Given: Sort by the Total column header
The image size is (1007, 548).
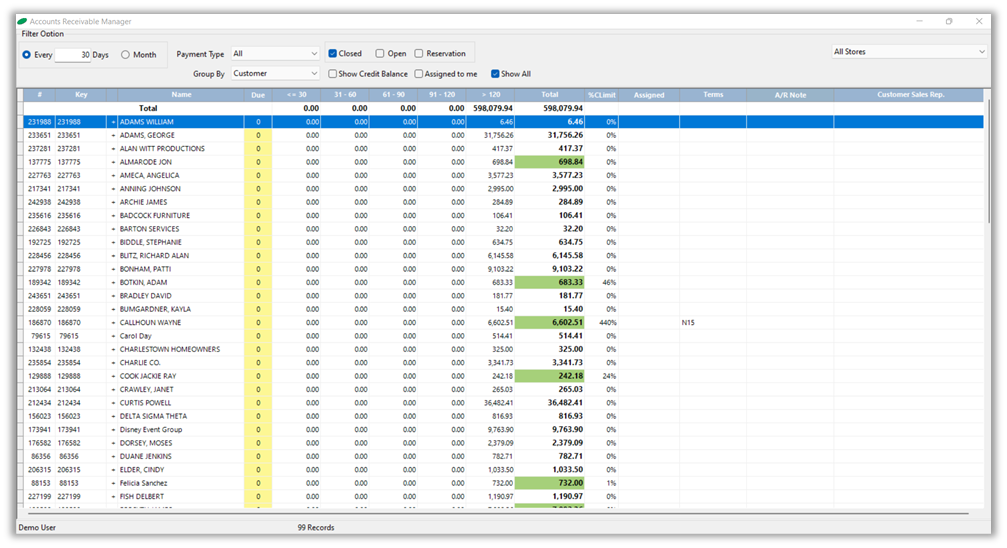Looking at the screenshot, I should tap(549, 95).
